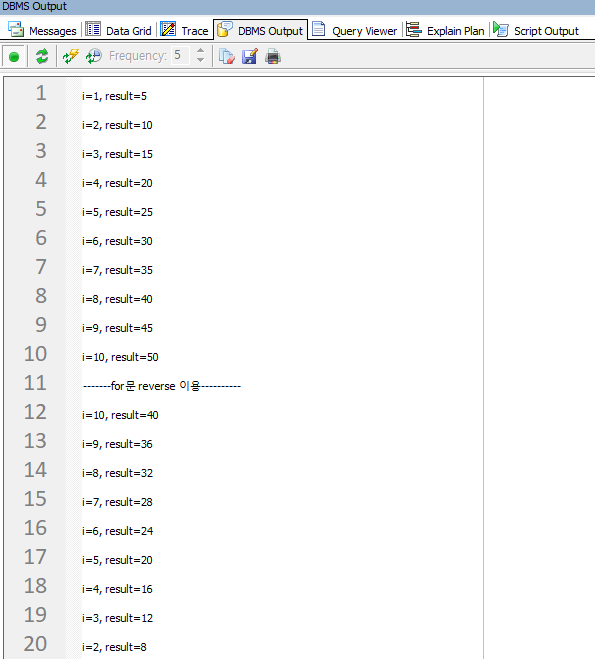Open the Data Grid tab

pos(118,31)
